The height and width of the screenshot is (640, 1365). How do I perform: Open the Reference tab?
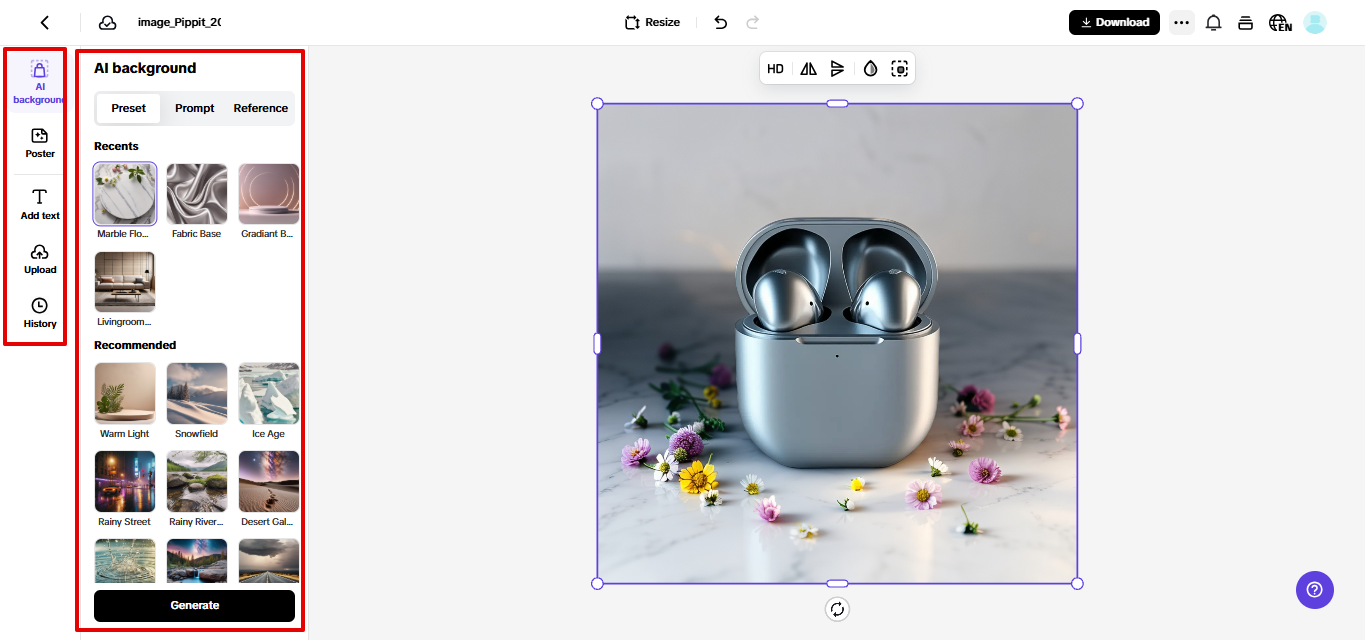tap(260, 108)
